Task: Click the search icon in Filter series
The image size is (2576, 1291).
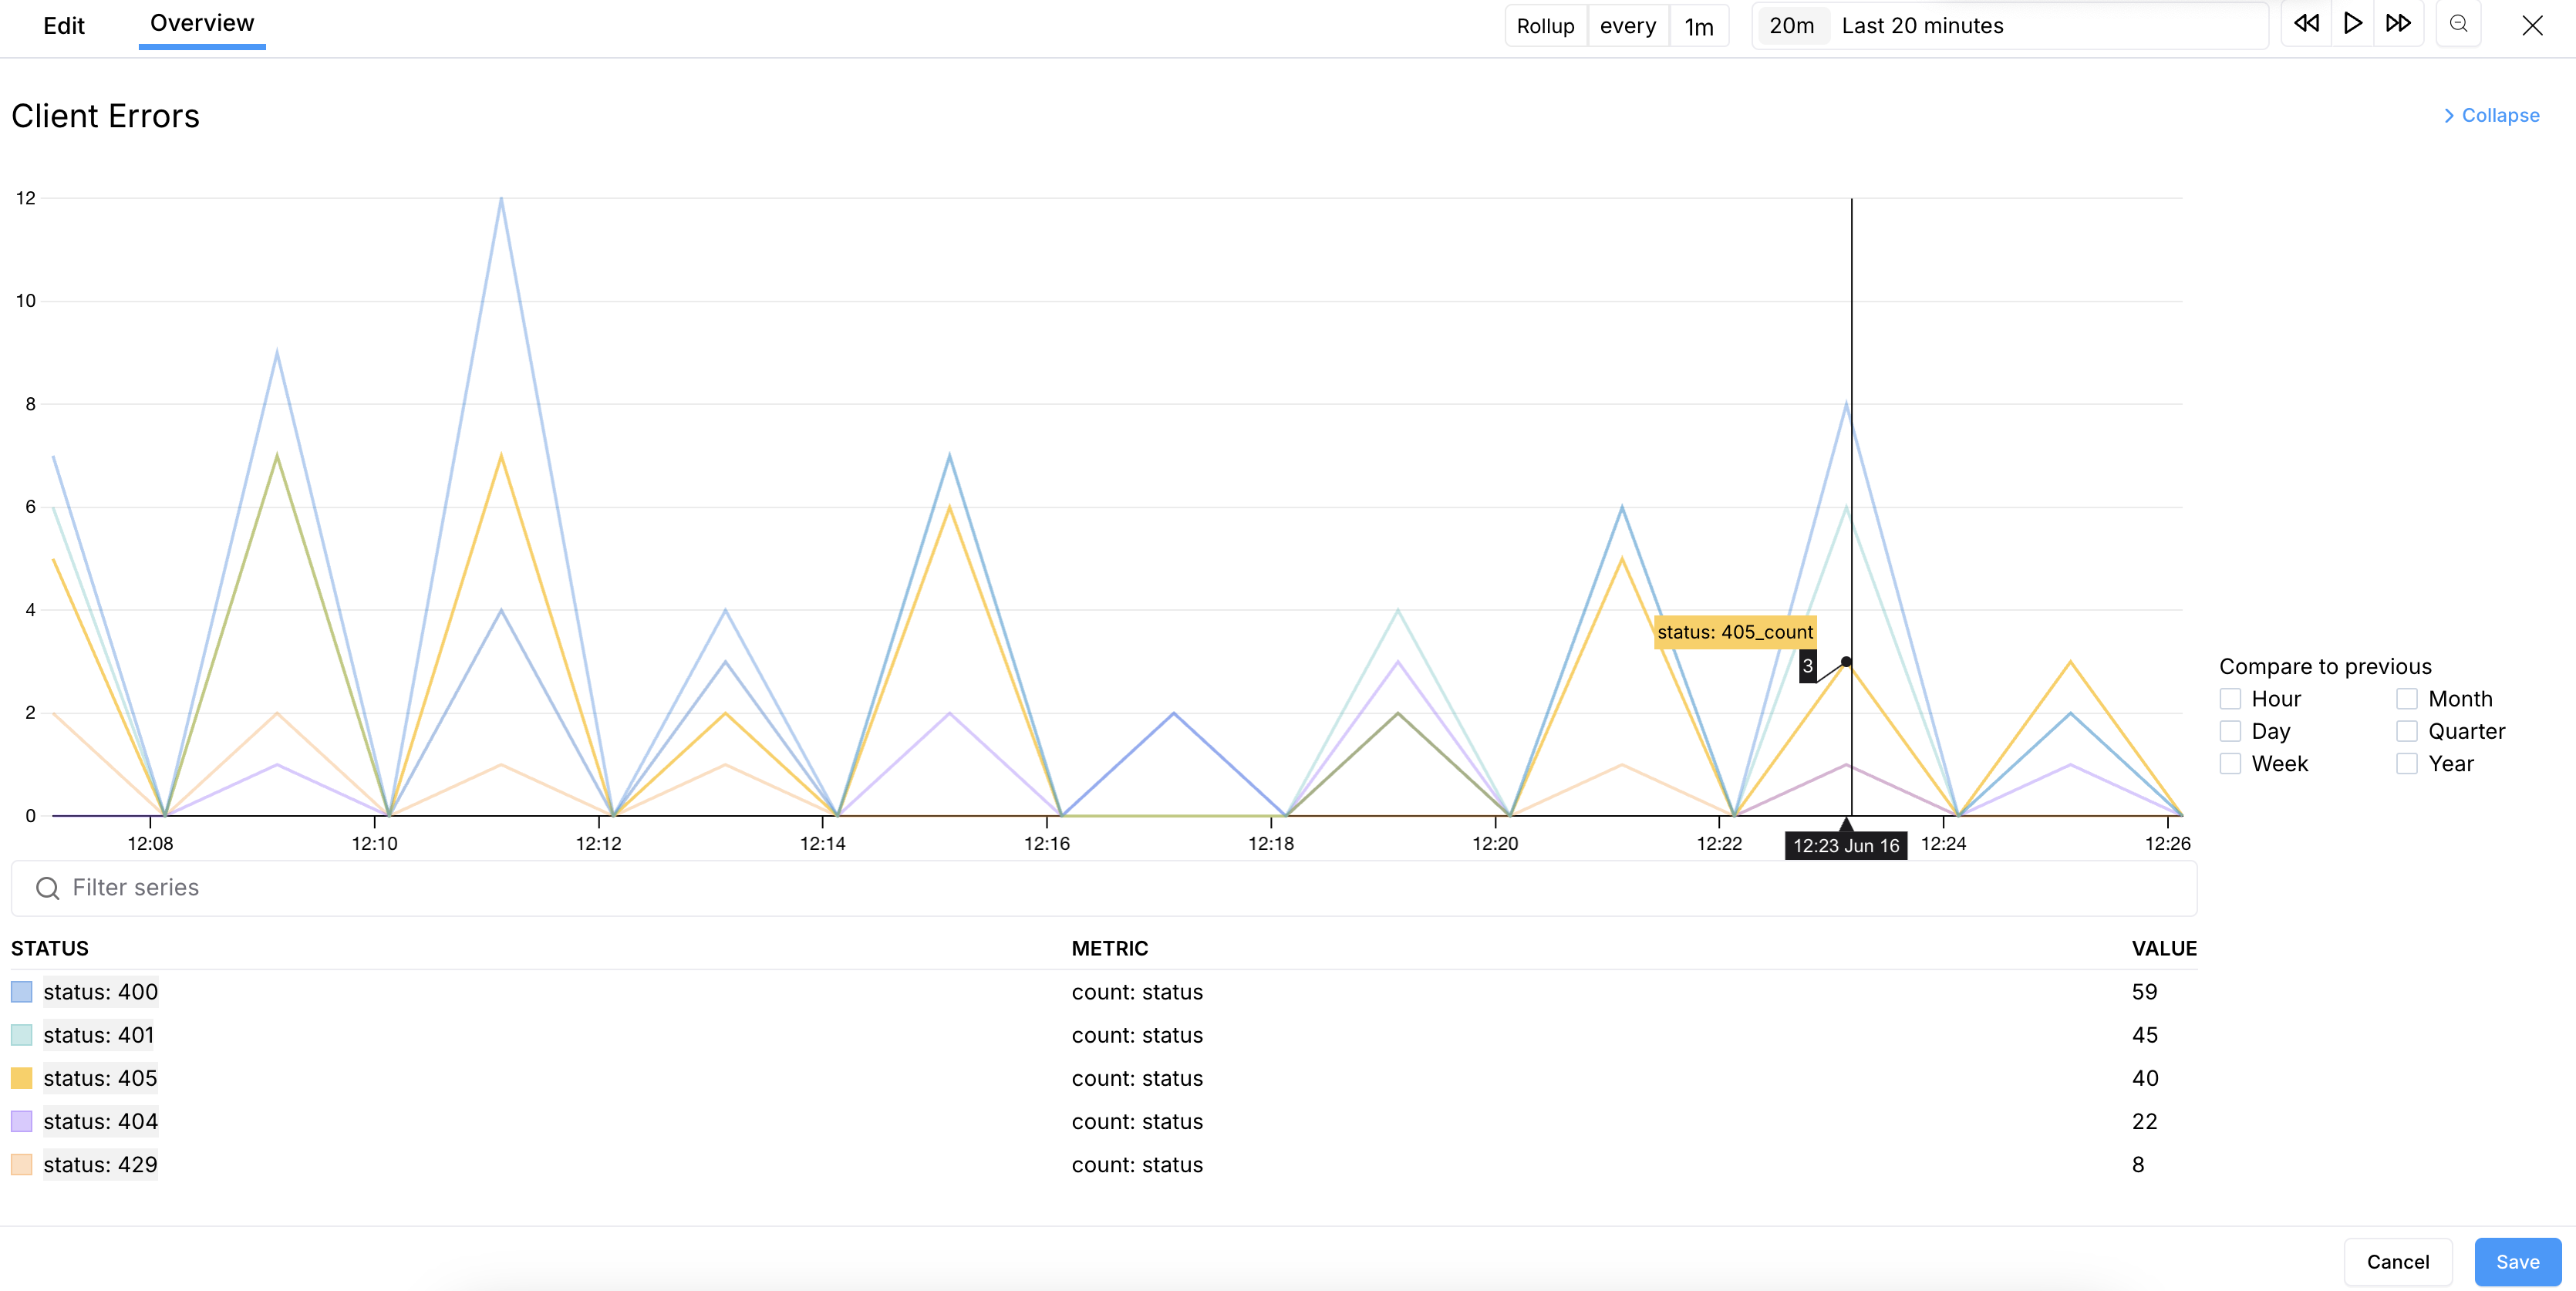Action: pyautogui.click(x=47, y=888)
